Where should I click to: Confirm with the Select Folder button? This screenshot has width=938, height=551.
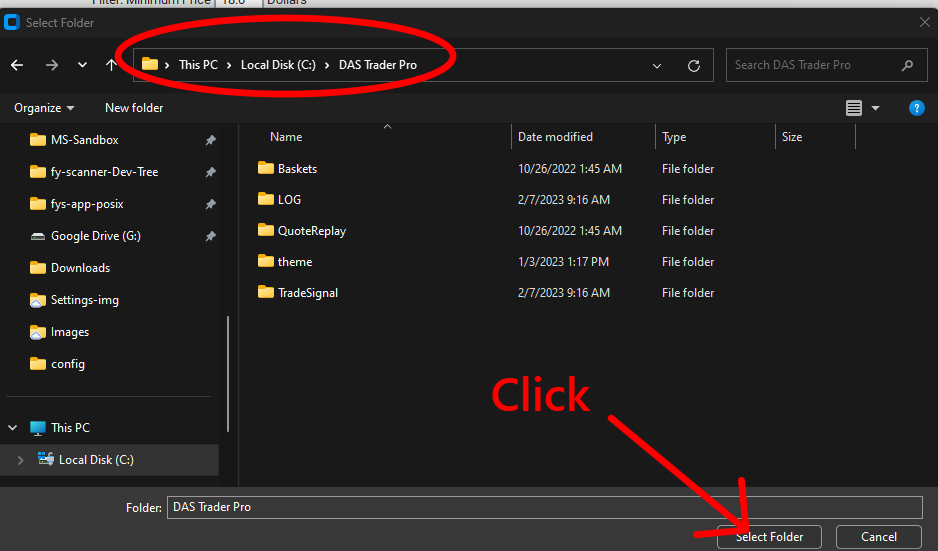pos(769,537)
